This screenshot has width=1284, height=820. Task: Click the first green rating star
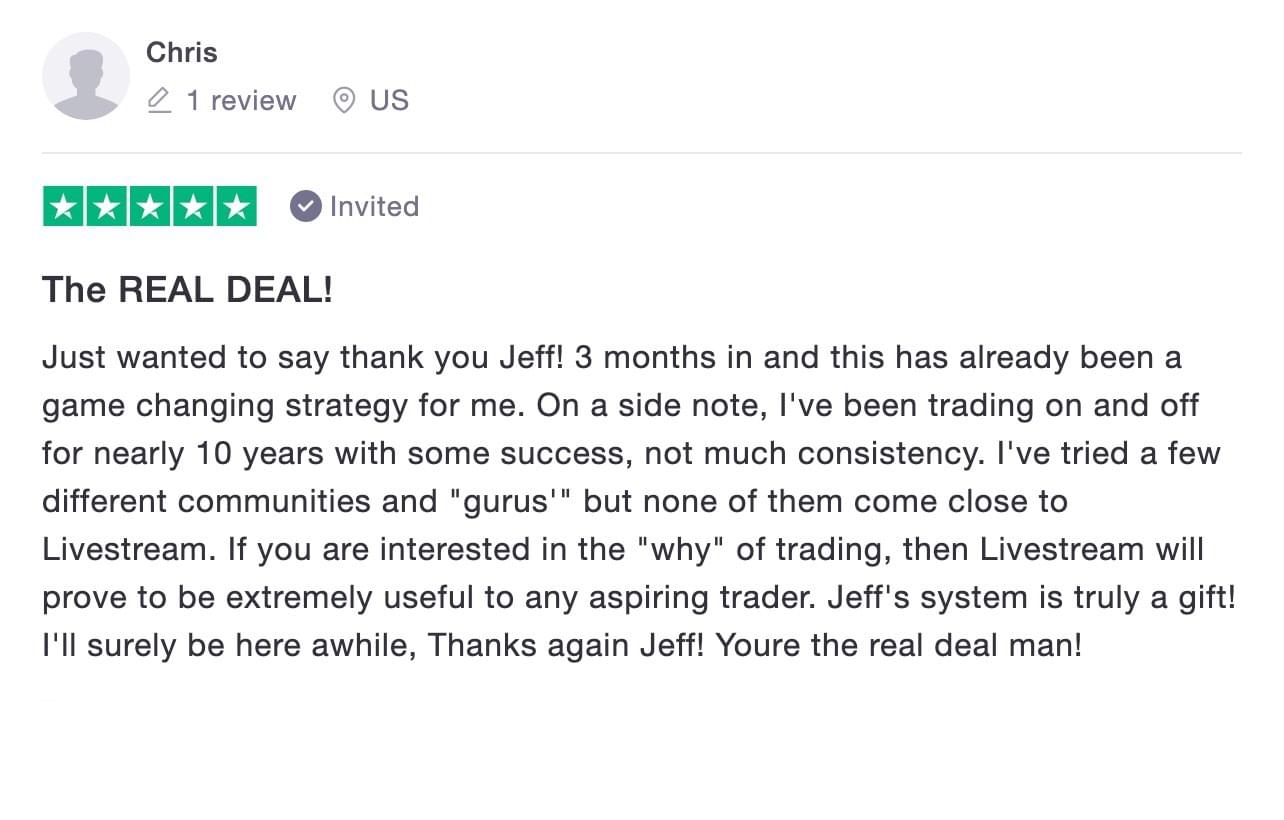click(x=64, y=207)
